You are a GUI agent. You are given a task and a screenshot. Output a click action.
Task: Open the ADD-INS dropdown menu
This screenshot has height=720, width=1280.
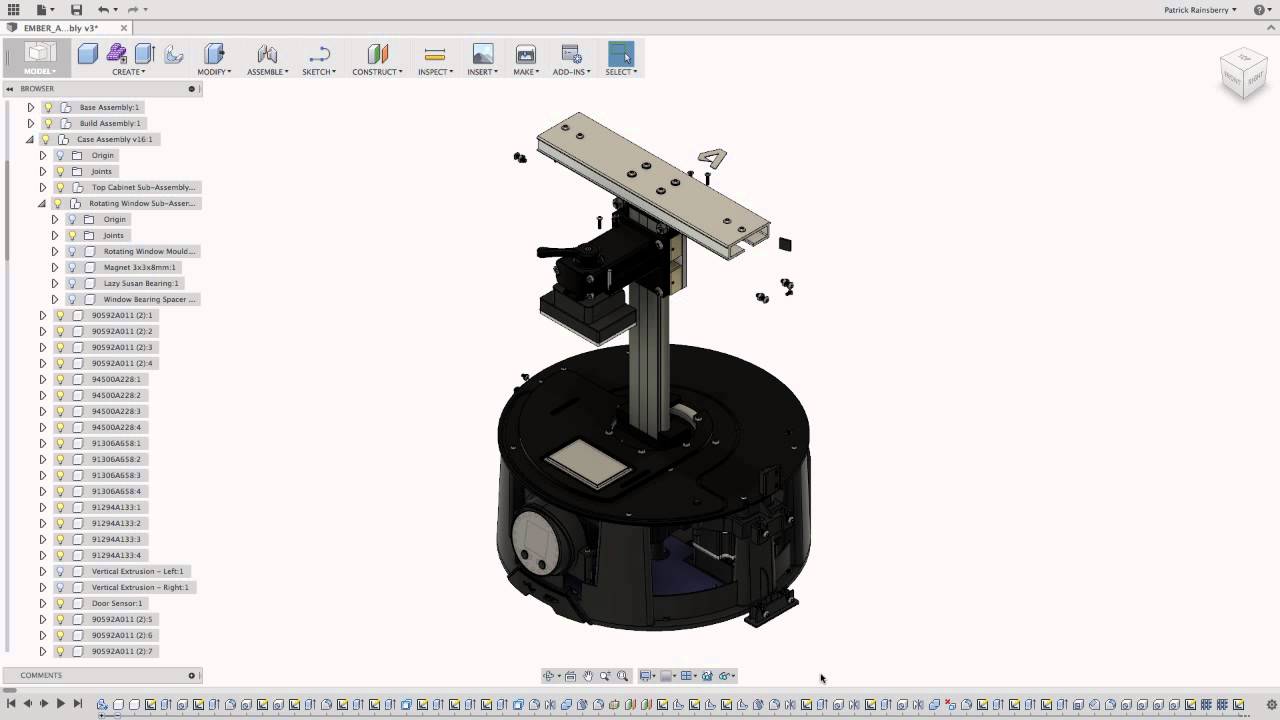click(x=571, y=72)
